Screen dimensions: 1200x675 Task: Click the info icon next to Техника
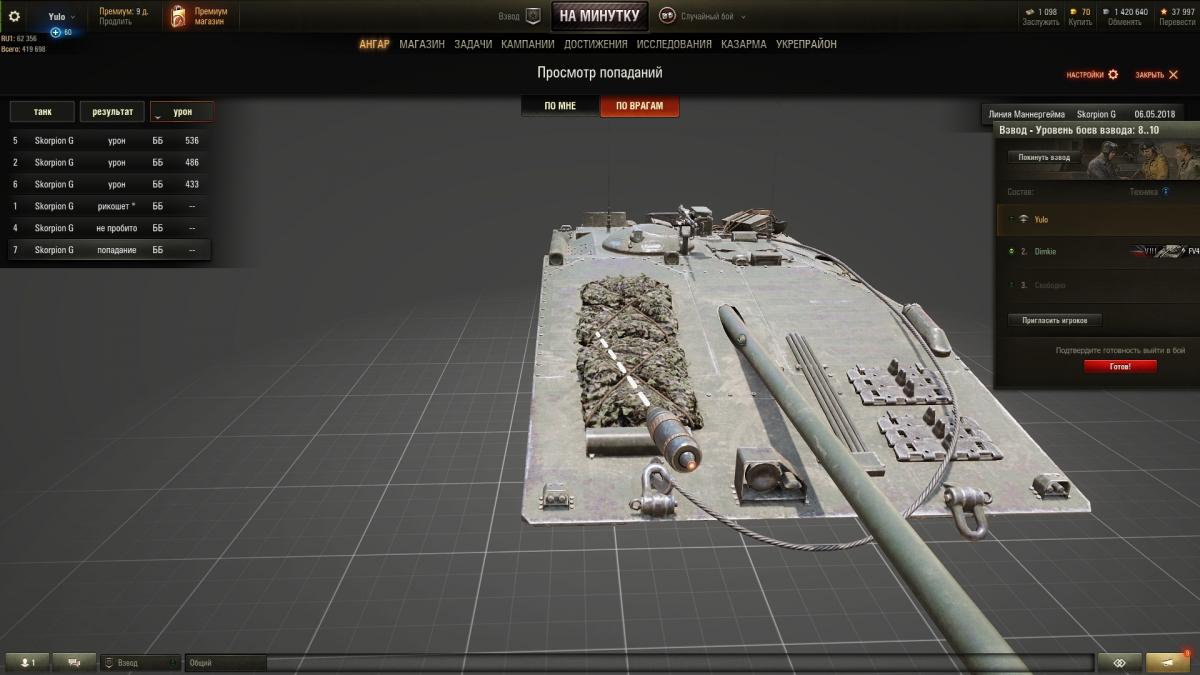point(1165,191)
